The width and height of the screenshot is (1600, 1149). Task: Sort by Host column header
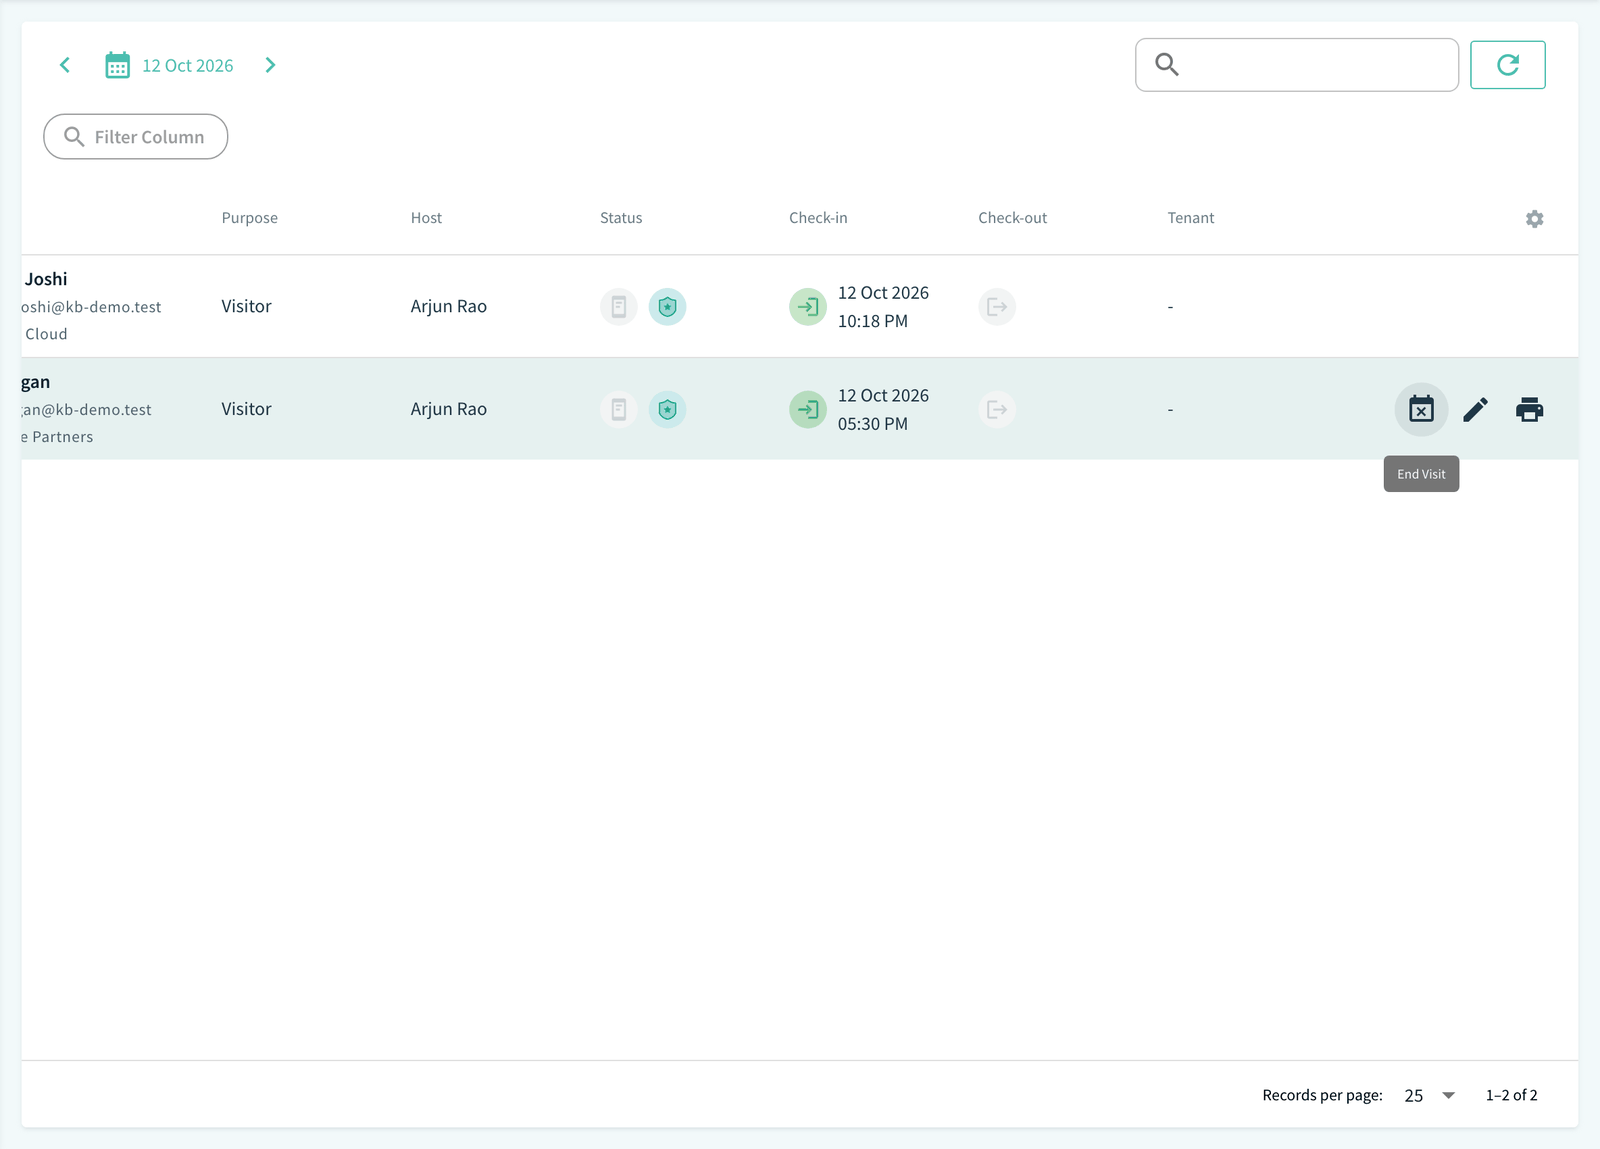[x=426, y=218]
